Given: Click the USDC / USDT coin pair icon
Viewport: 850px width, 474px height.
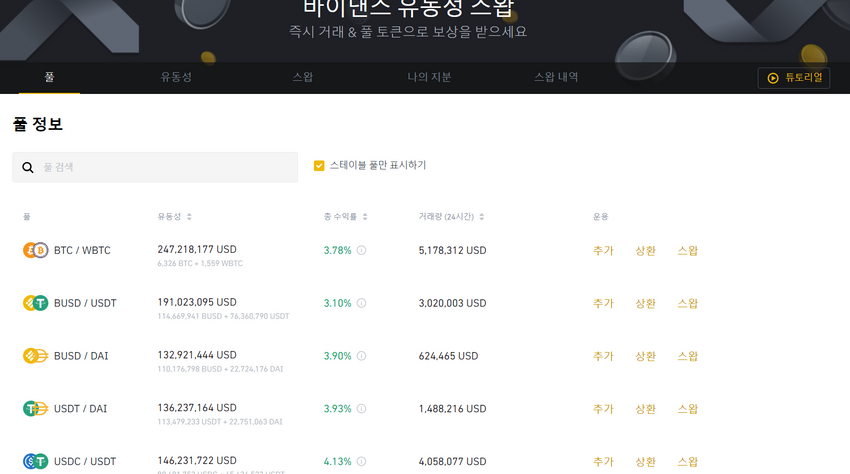Looking at the screenshot, I should tap(35, 462).
